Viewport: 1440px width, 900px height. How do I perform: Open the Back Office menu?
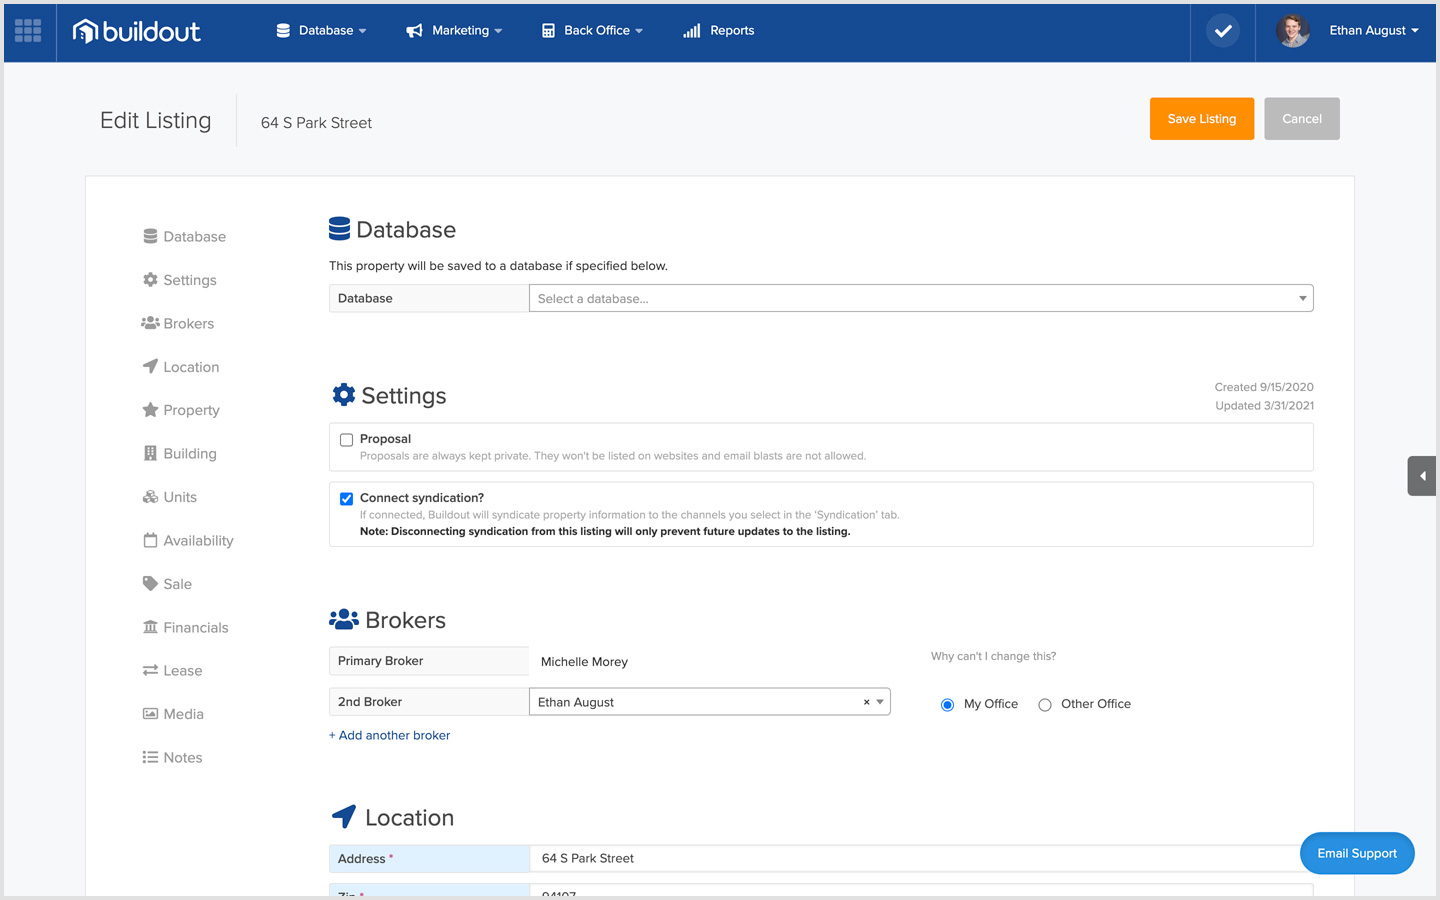click(x=592, y=31)
